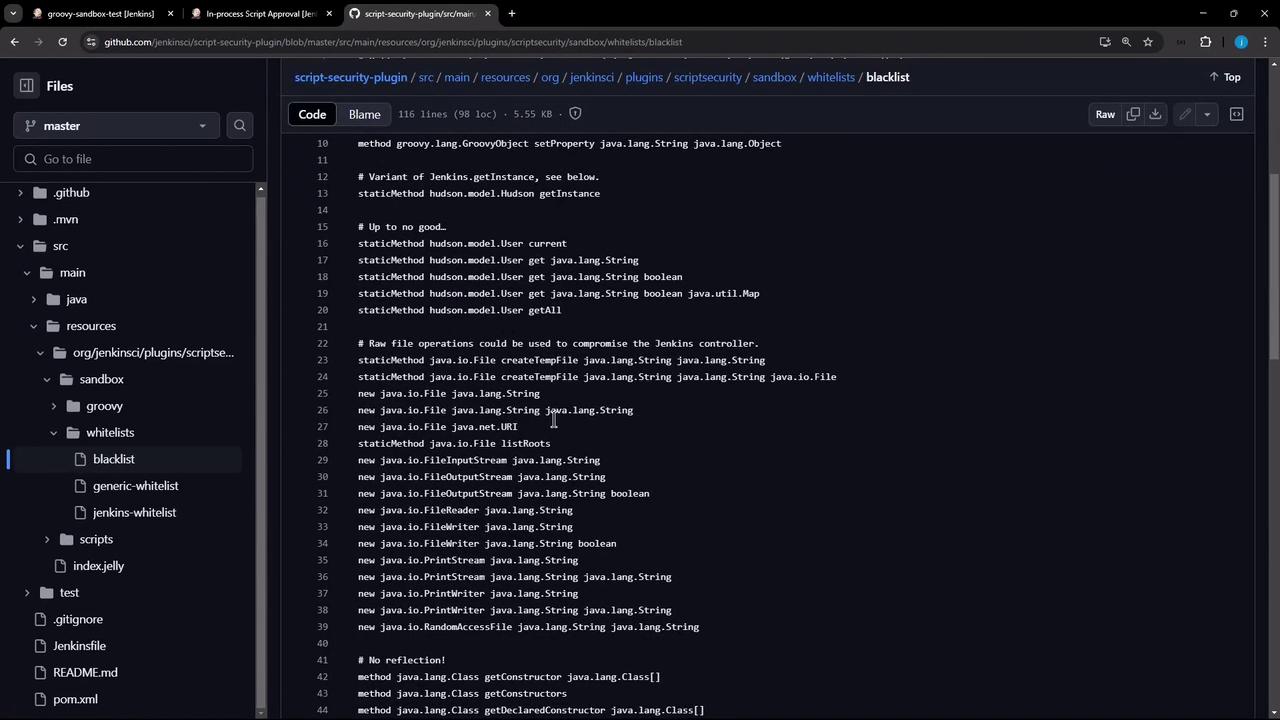
Task: Copy raw file contents icon
Action: [x=1133, y=114]
